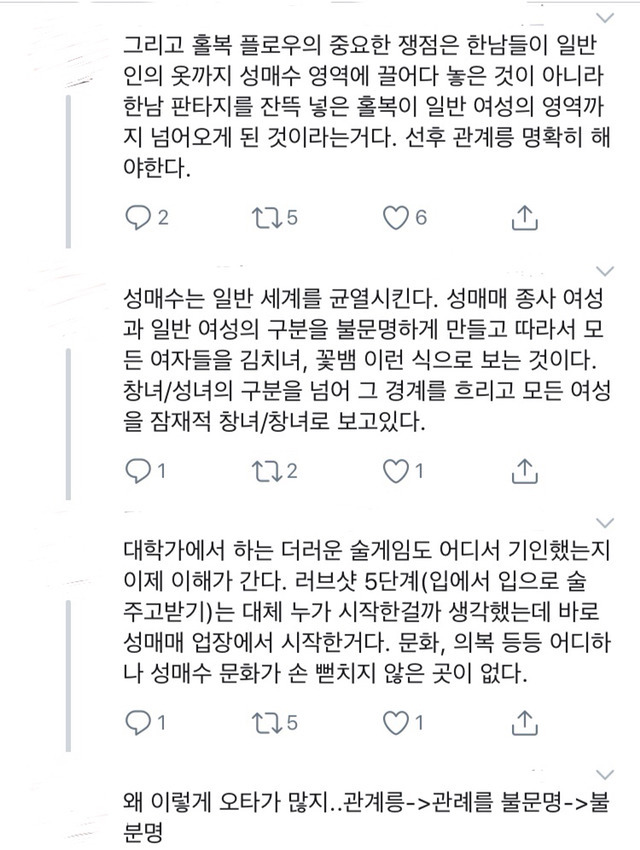Like the tweet with 6 likes
The image size is (640, 850).
point(398,217)
